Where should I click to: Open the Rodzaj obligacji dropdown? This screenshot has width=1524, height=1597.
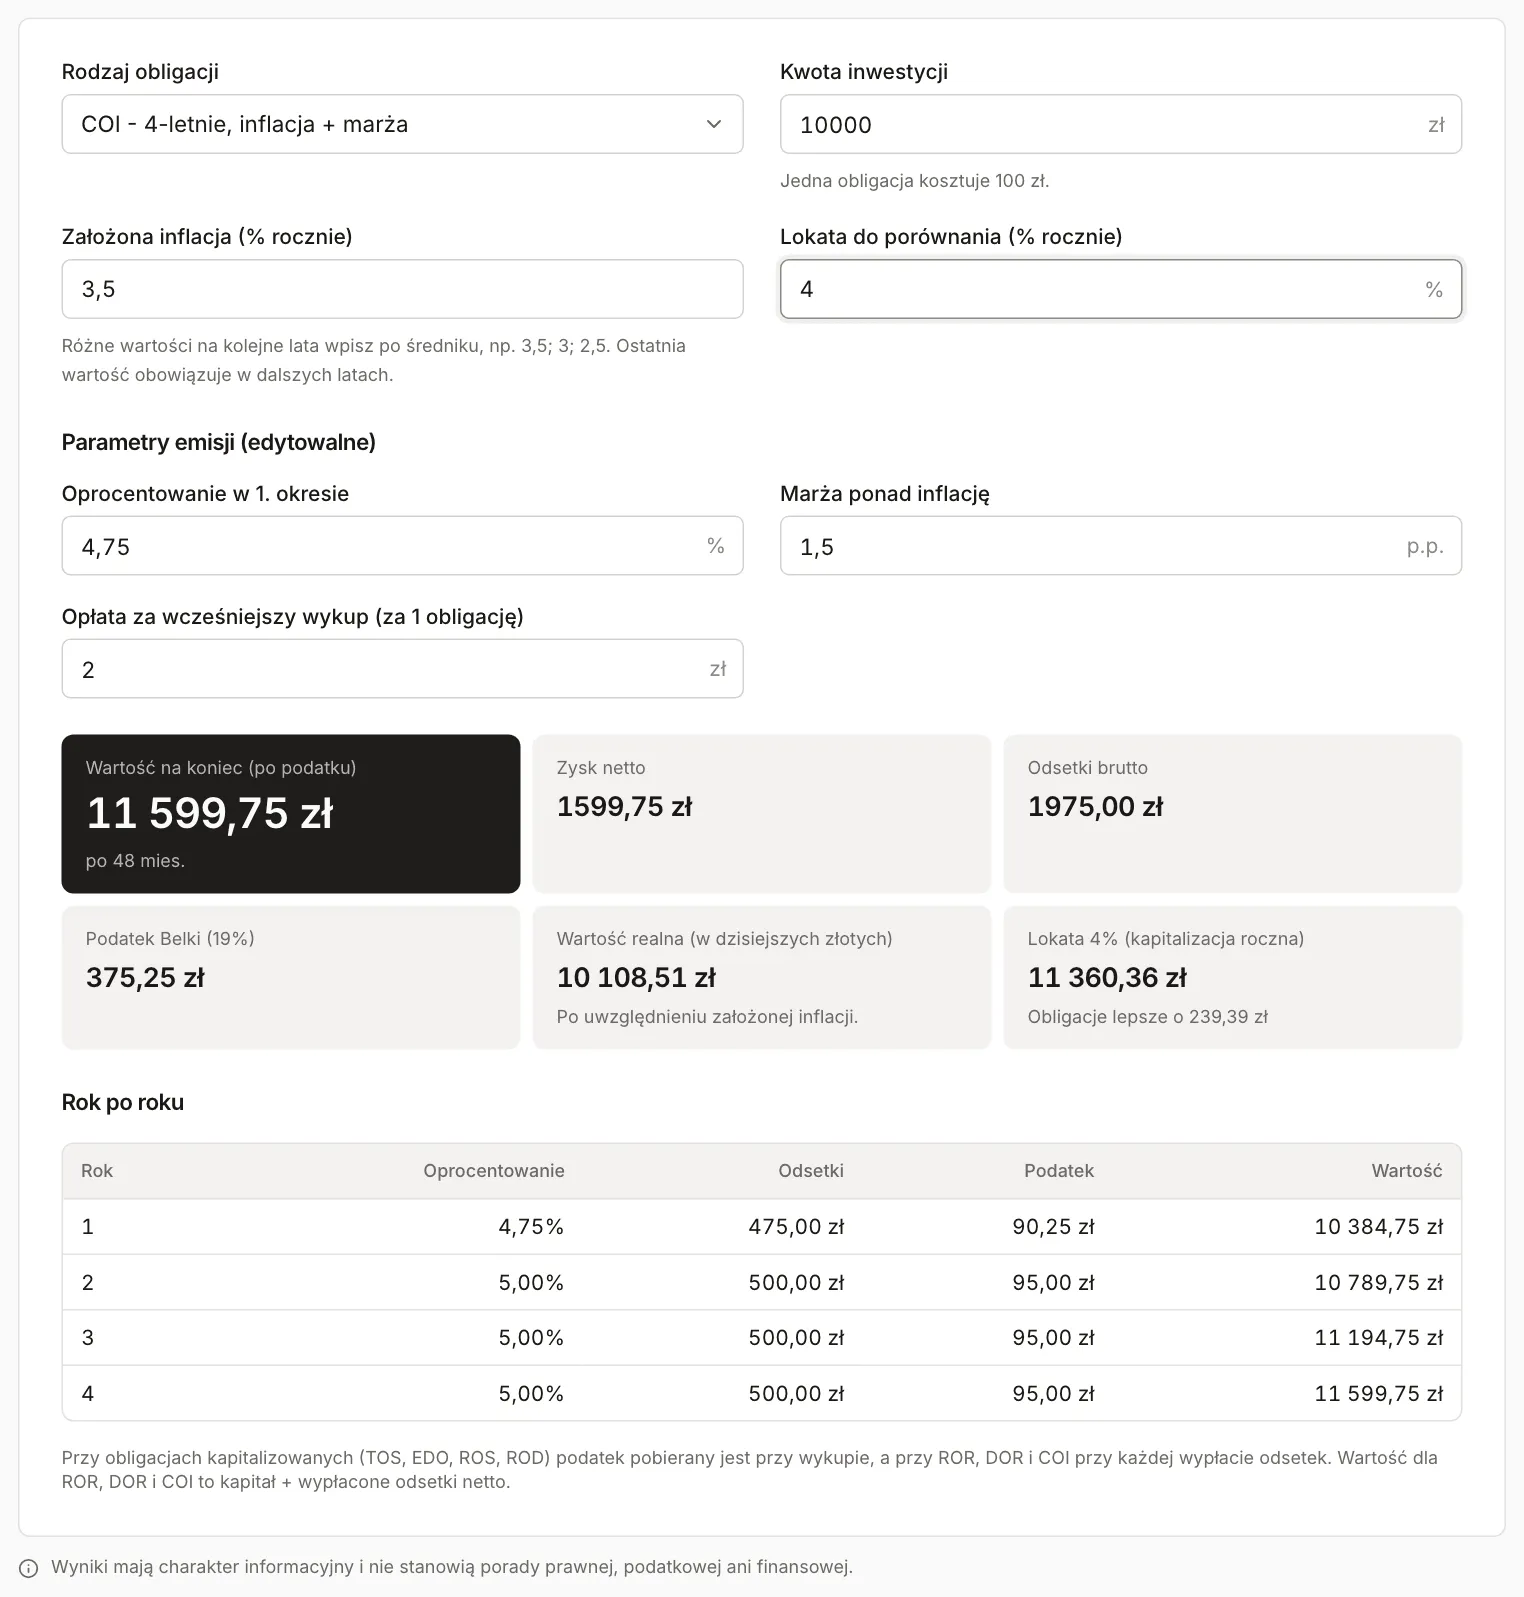(x=402, y=124)
